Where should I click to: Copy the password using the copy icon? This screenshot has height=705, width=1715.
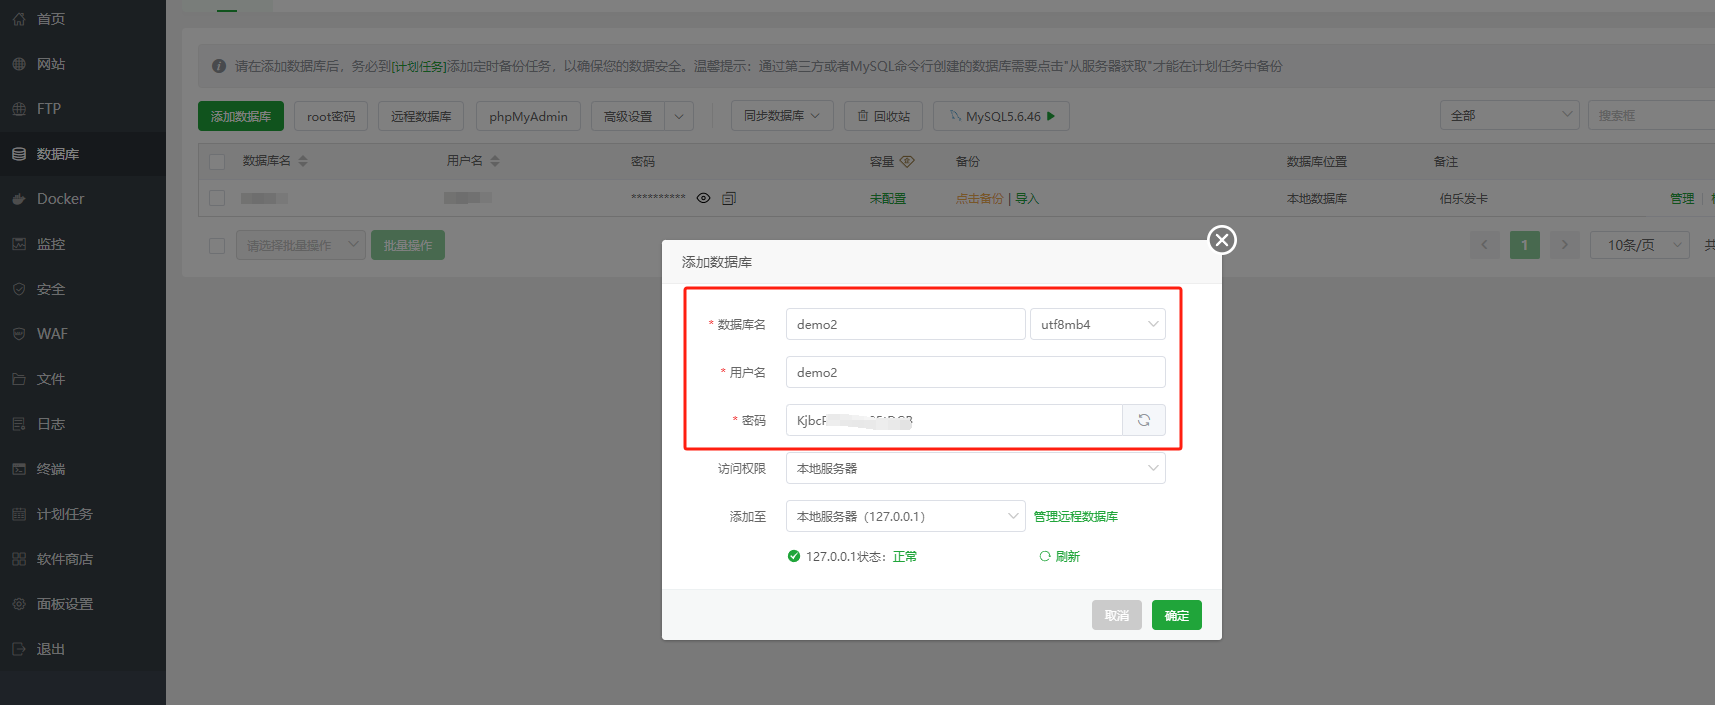click(x=729, y=198)
